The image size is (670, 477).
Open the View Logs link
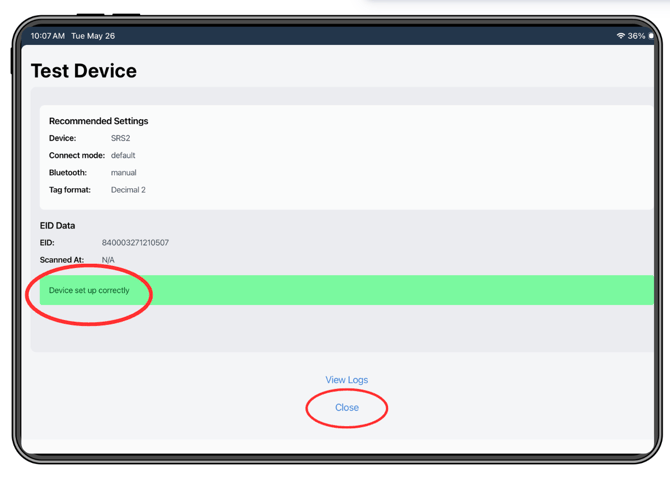(x=347, y=380)
